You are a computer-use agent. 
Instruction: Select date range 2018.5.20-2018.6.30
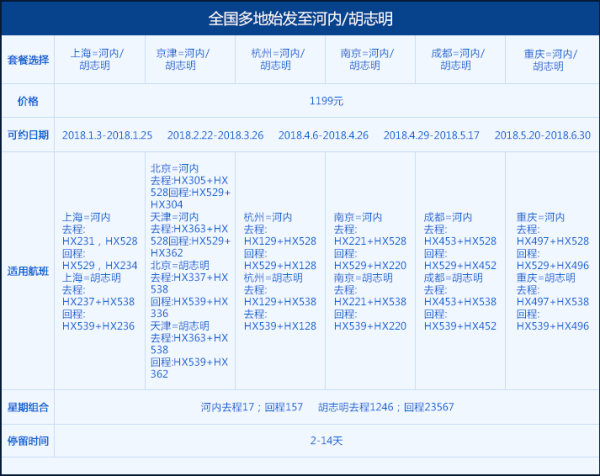click(x=543, y=135)
